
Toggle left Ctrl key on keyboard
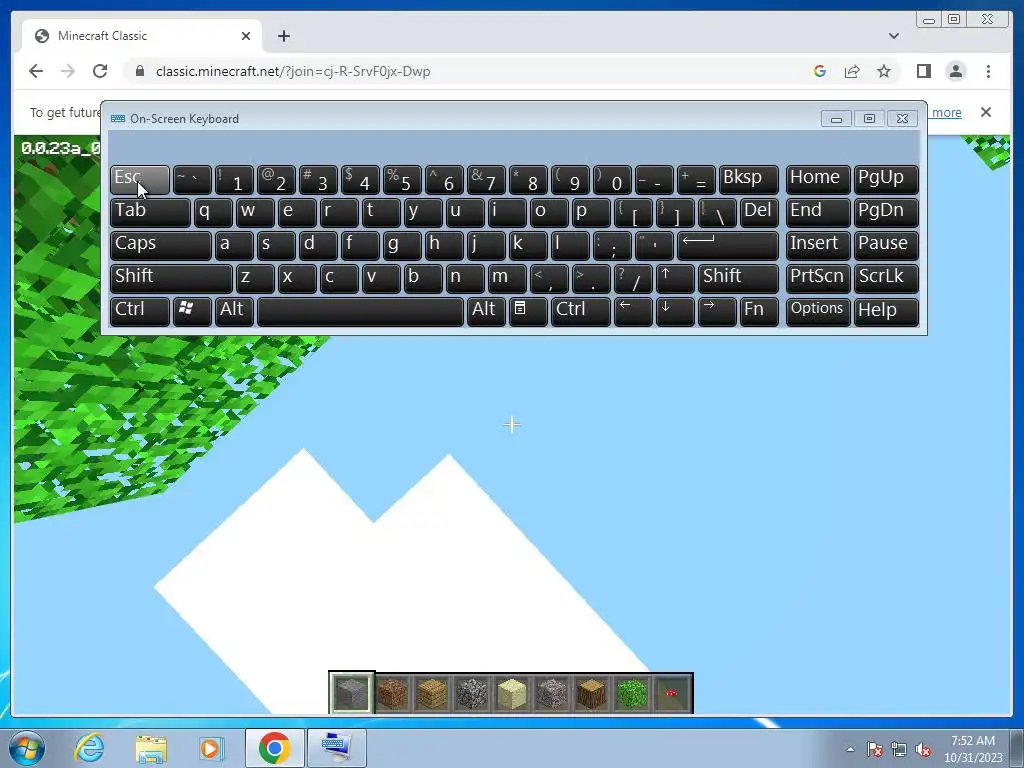click(x=140, y=312)
